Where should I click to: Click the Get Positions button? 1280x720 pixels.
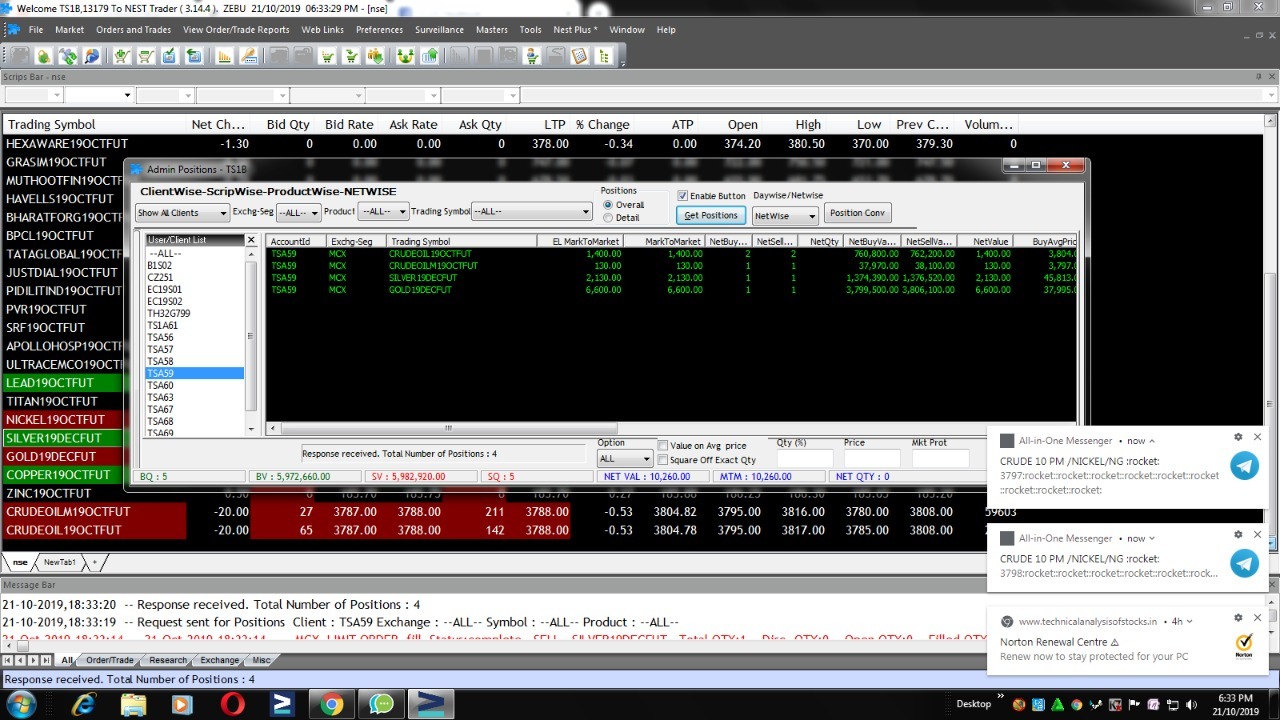click(711, 215)
